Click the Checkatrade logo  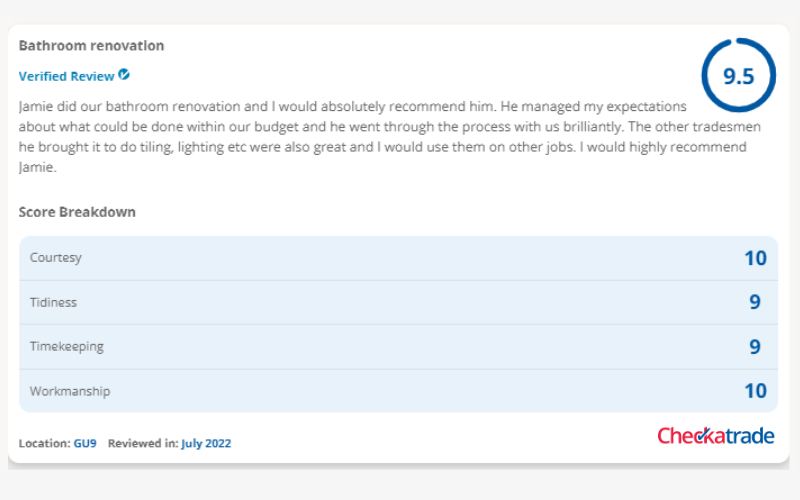click(x=716, y=435)
